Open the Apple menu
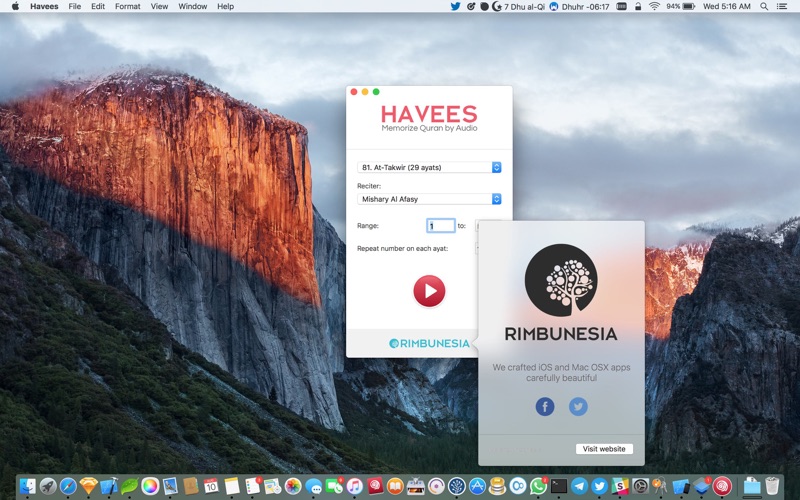 pyautogui.click(x=15, y=6)
